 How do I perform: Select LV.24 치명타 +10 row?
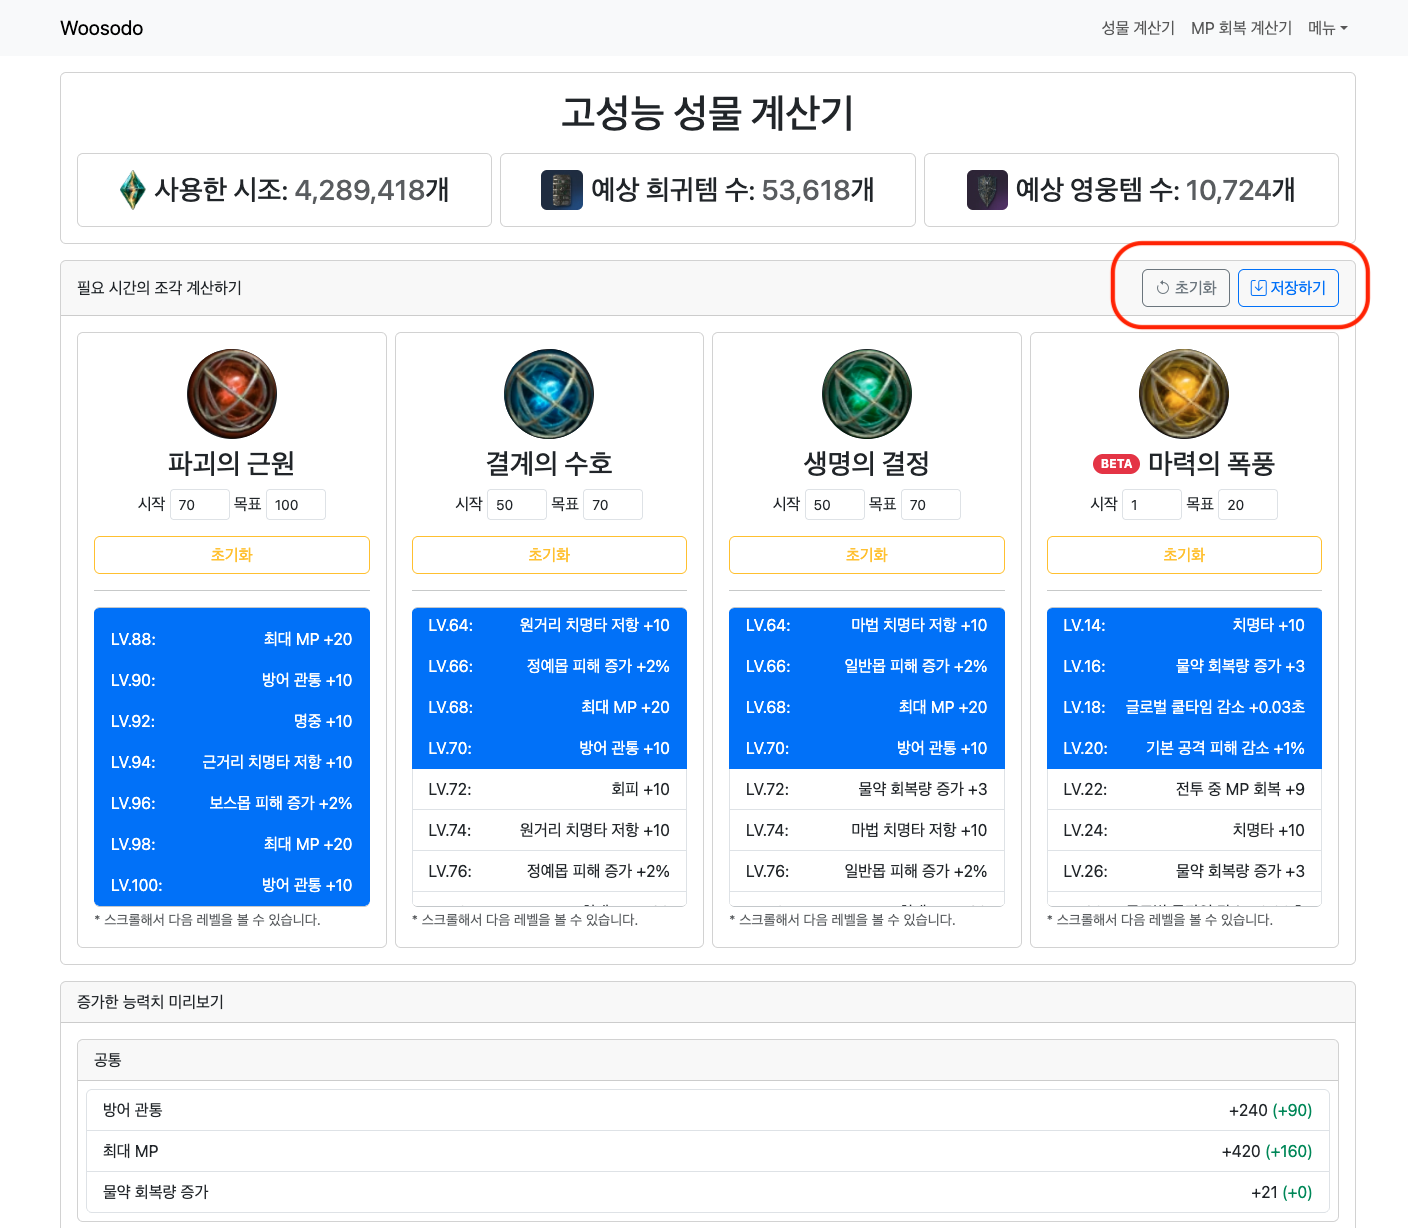pyautogui.click(x=1184, y=830)
